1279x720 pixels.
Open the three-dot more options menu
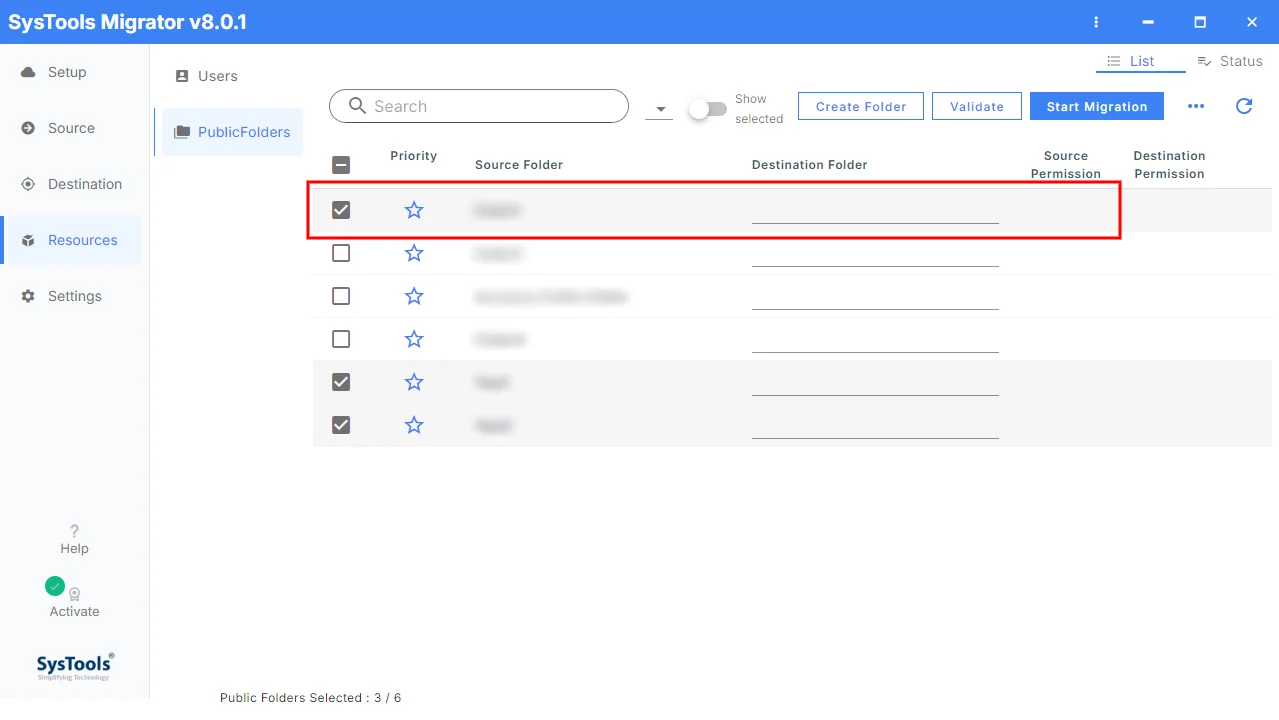point(1196,106)
